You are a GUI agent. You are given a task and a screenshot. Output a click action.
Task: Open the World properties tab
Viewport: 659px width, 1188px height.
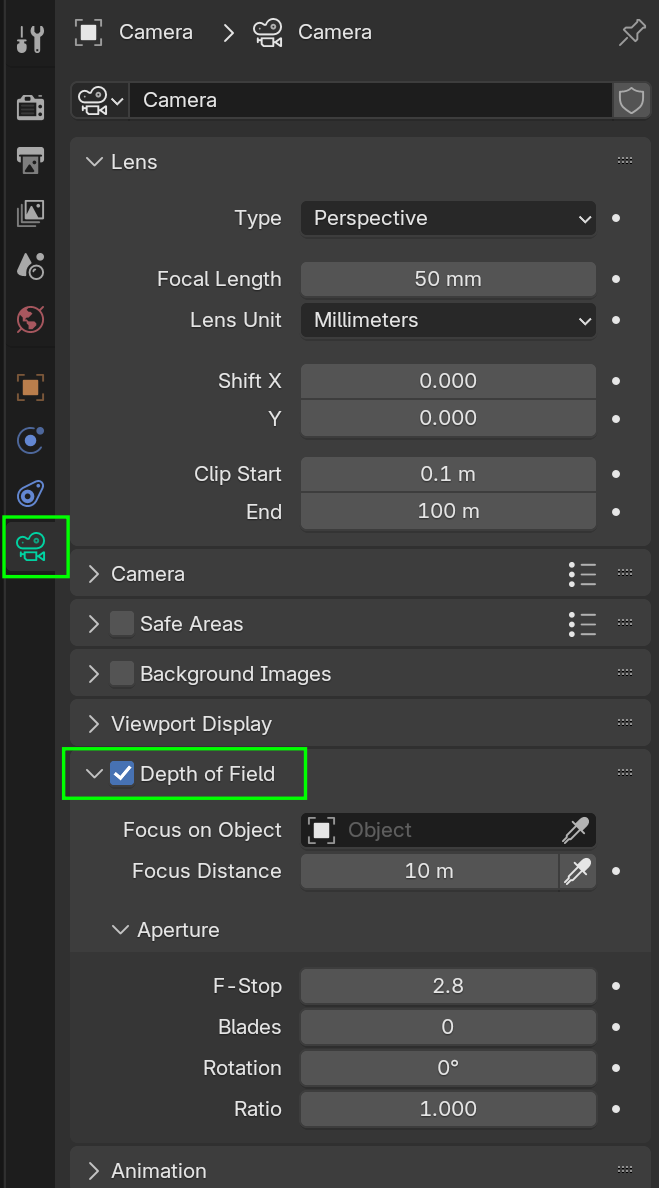(28, 320)
